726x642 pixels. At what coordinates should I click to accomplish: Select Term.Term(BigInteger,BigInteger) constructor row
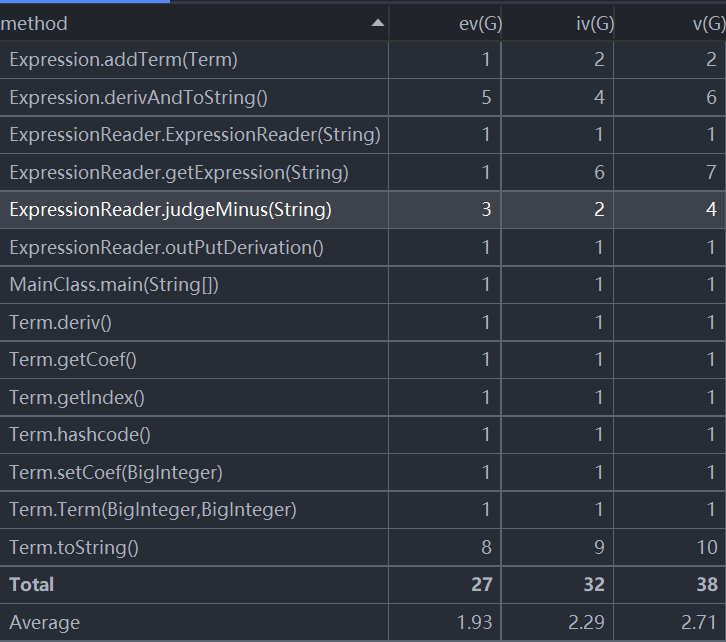[363, 510]
